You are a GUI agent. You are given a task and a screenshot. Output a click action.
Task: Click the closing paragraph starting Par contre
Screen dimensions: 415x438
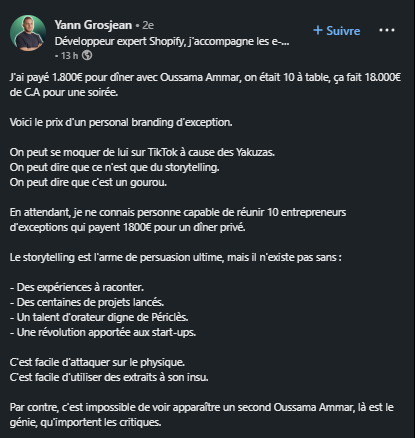202,415
